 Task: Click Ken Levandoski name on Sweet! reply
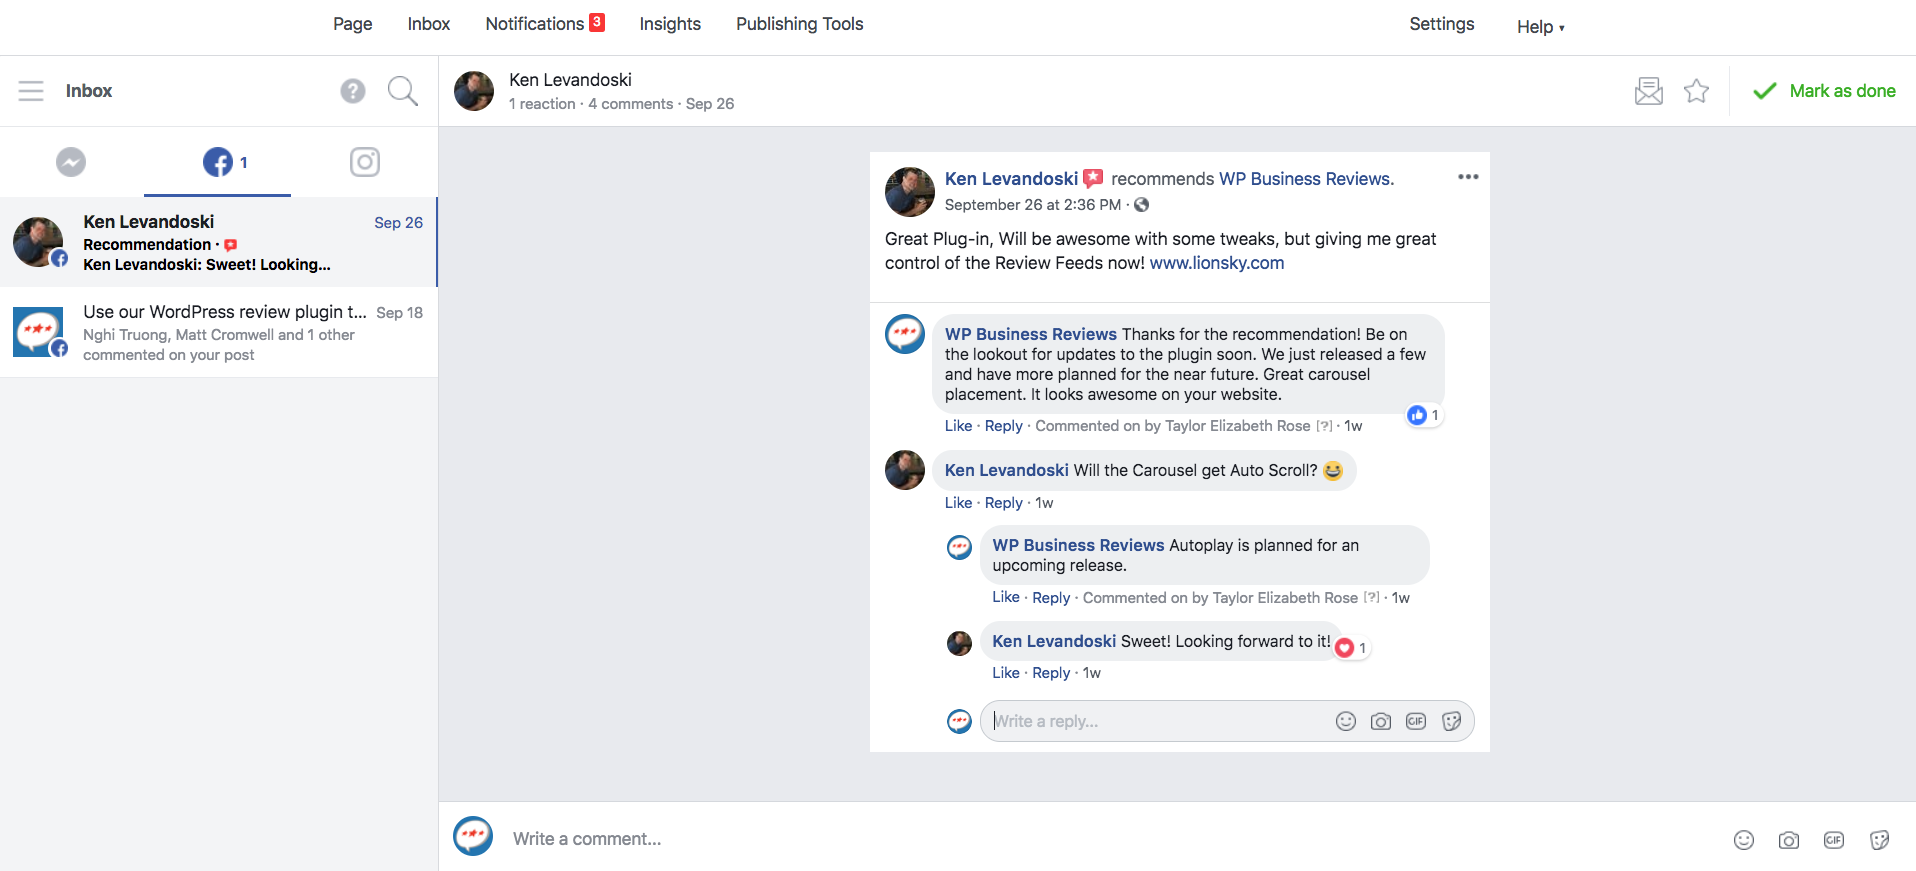coord(1054,641)
